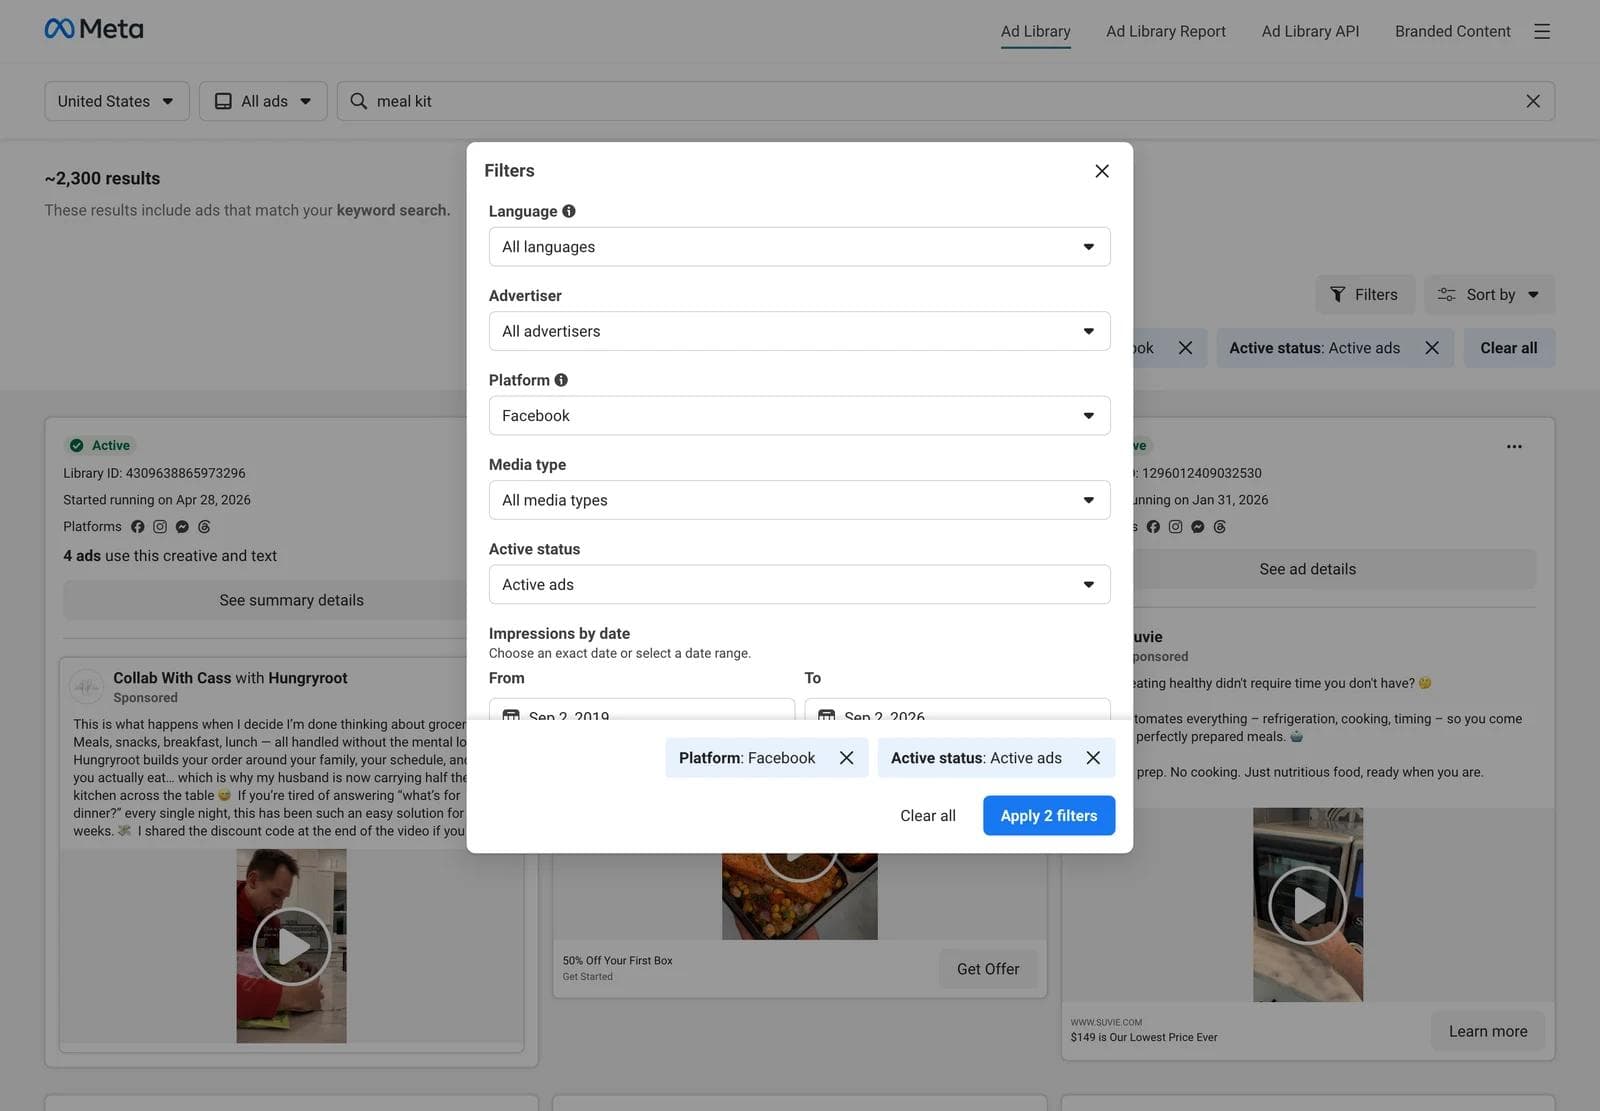Viewport: 1600px width, 1111px height.
Task: Remove Platform: Facebook chip in dialog
Action: [x=846, y=758]
